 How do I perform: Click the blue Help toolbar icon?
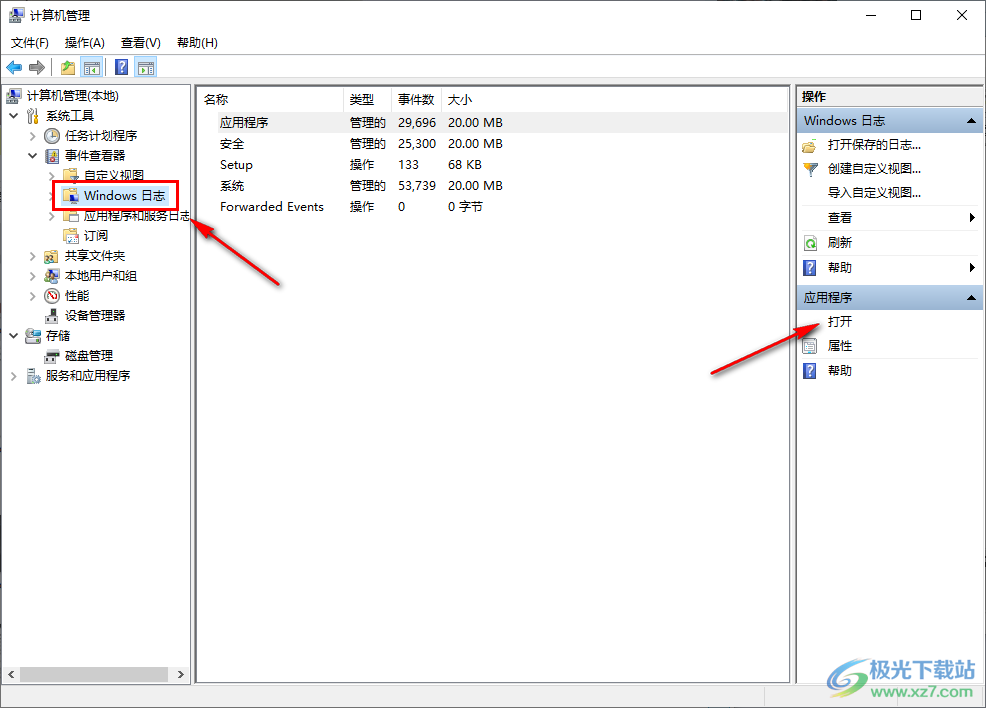pos(122,67)
